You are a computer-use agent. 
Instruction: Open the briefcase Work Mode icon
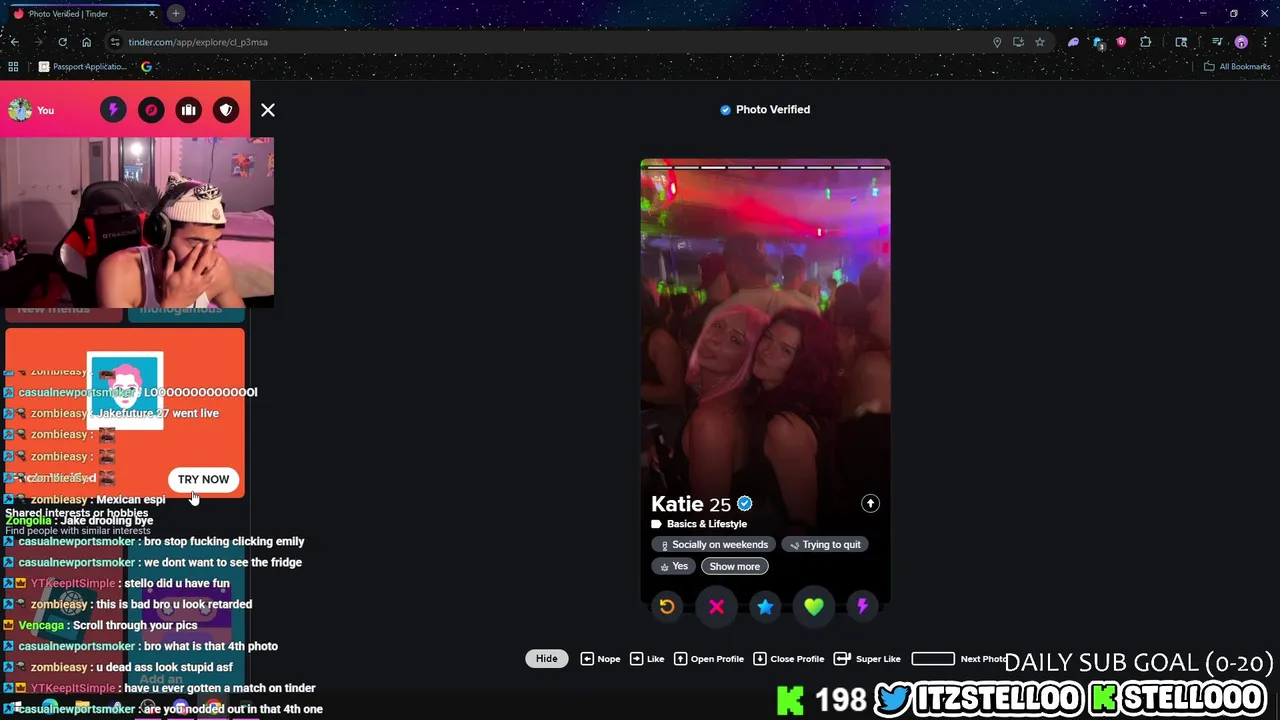click(x=189, y=110)
